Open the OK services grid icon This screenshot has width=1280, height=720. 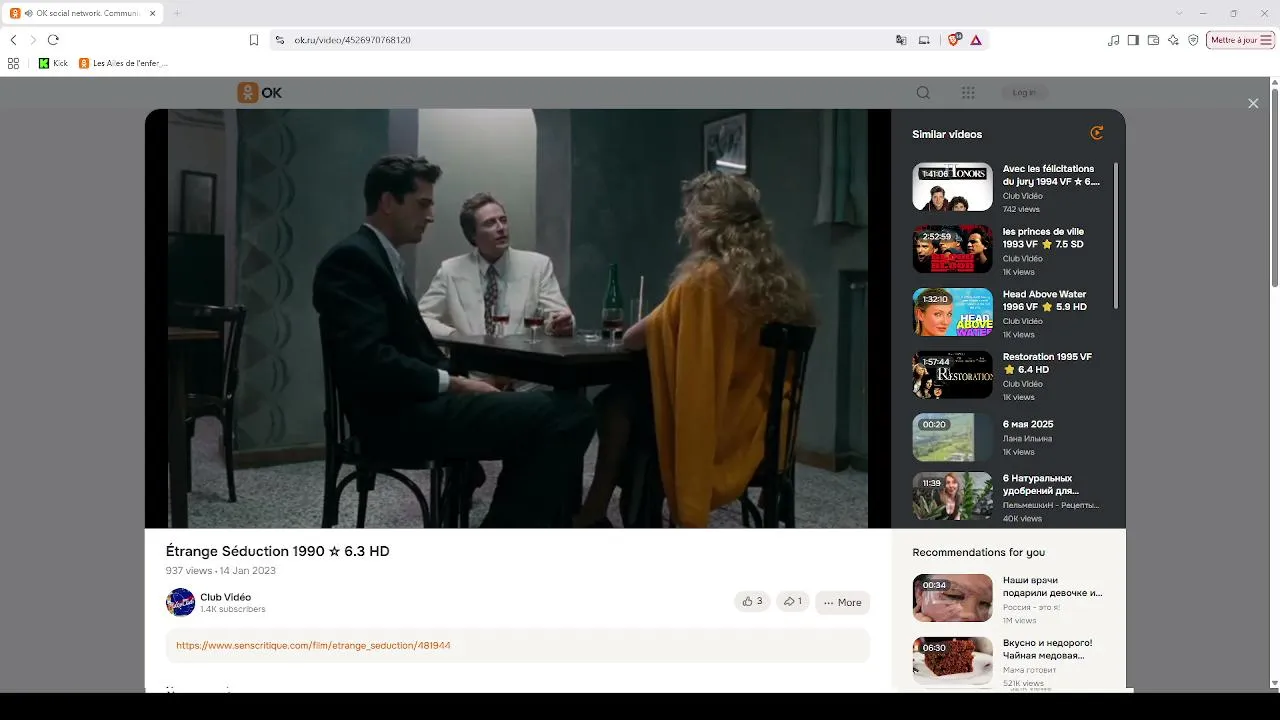(968, 93)
